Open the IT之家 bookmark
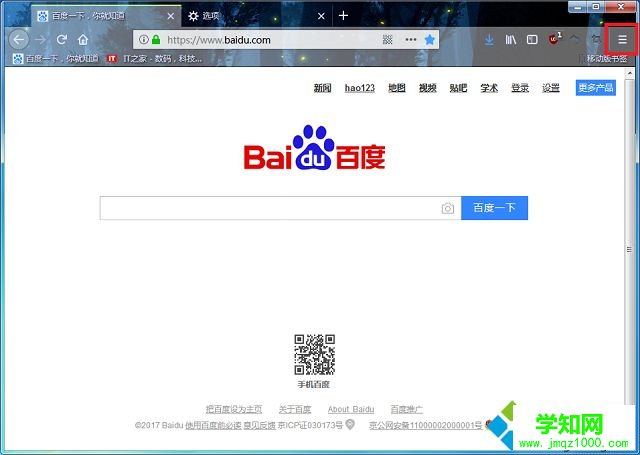 (154, 58)
